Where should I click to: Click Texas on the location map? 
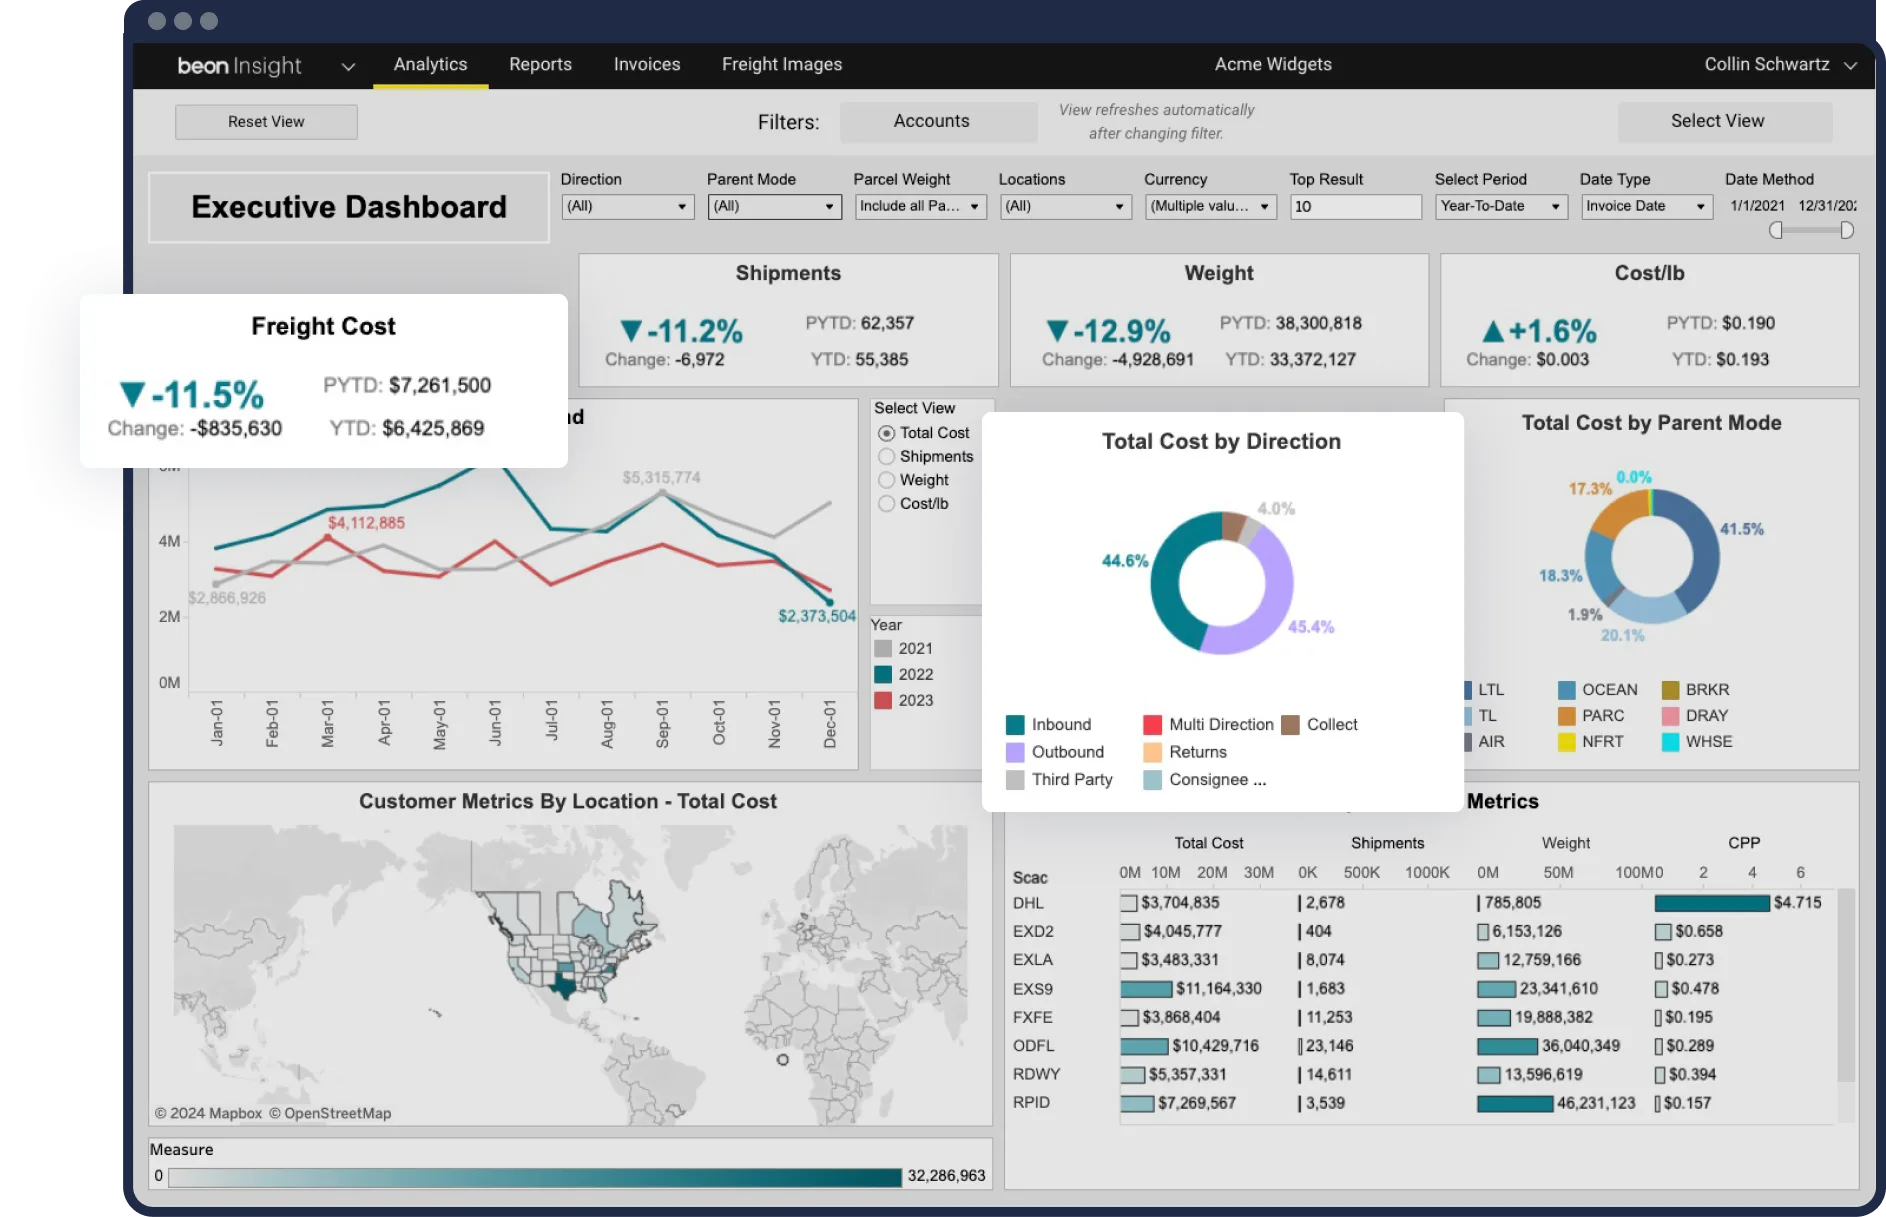(563, 985)
